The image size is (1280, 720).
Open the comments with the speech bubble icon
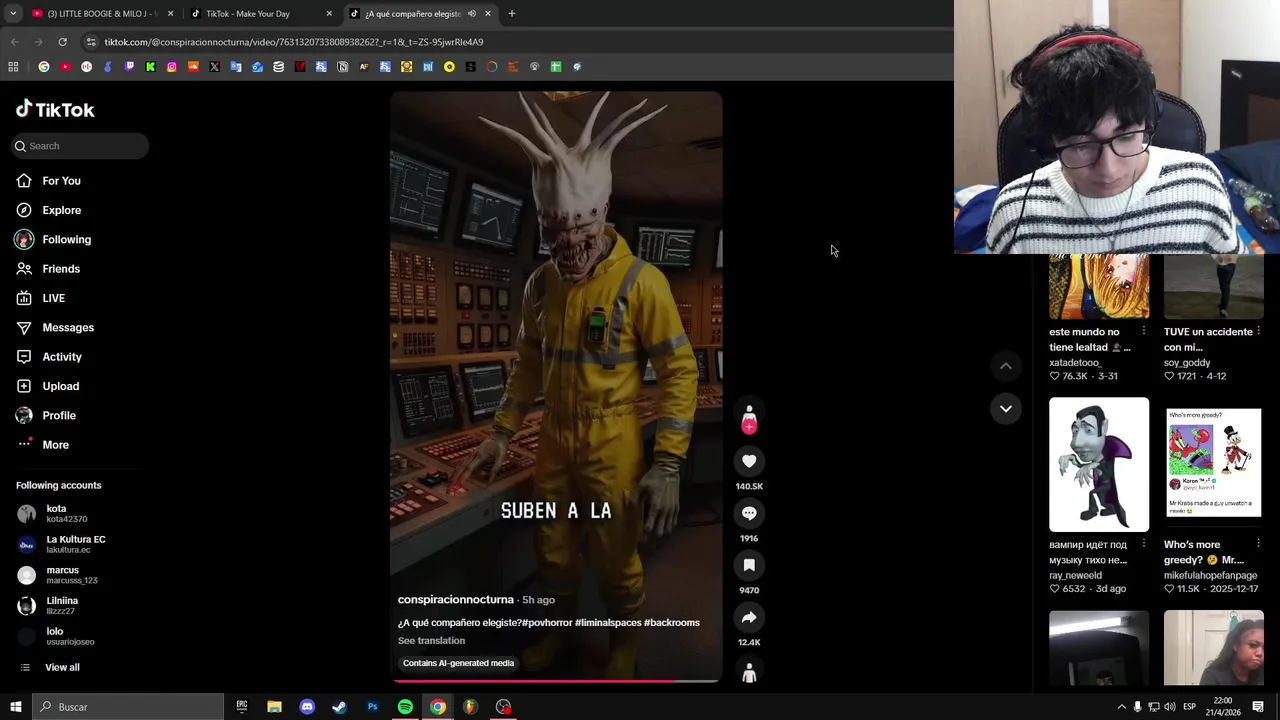[749, 513]
